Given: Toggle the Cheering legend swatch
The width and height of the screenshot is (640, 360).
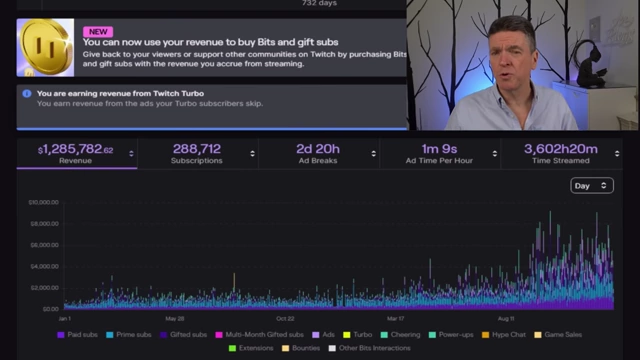Looking at the screenshot, I should 384,335.
